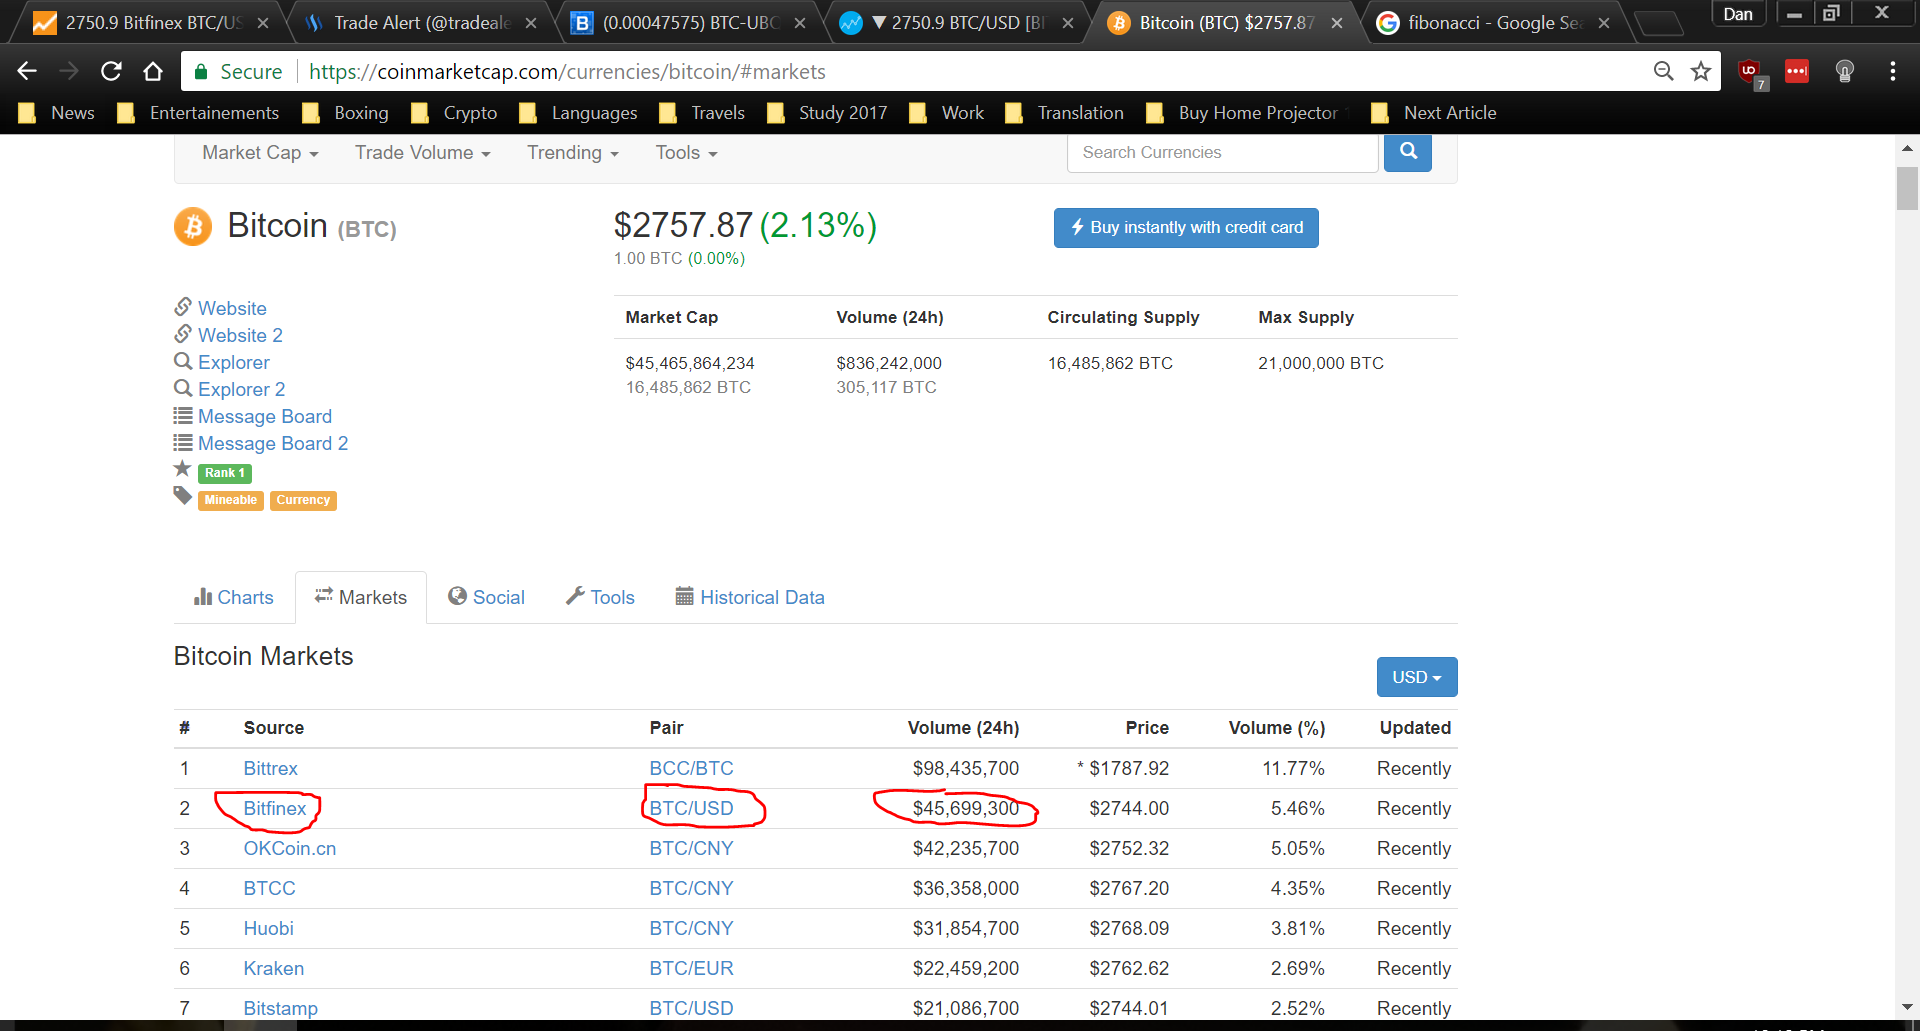
Task: Click the Mineable tag
Action: click(231, 500)
